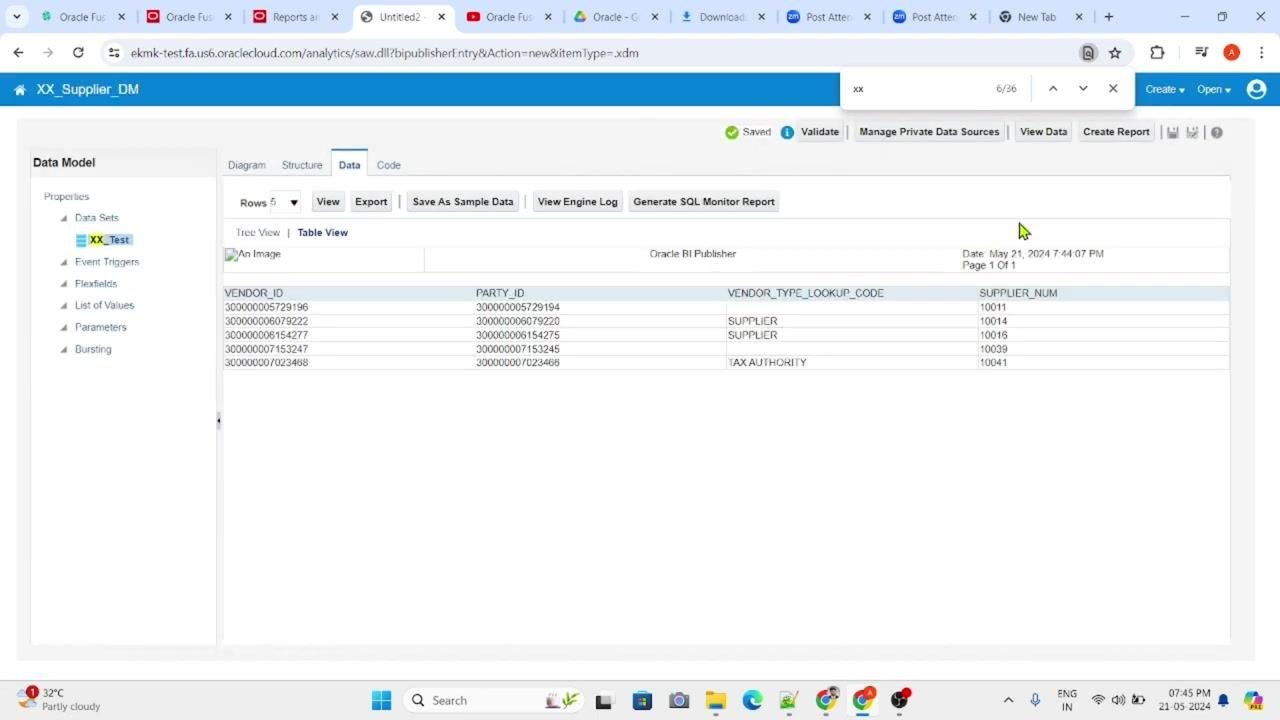Open the Code tab
This screenshot has width=1280, height=720.
(x=388, y=165)
